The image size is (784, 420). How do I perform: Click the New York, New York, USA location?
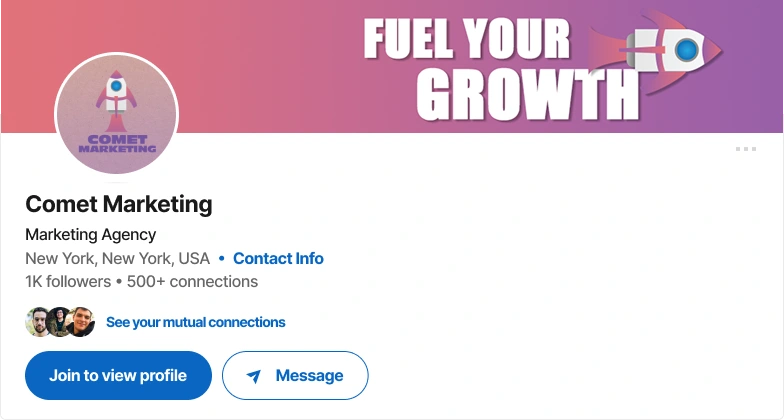[x=118, y=258]
